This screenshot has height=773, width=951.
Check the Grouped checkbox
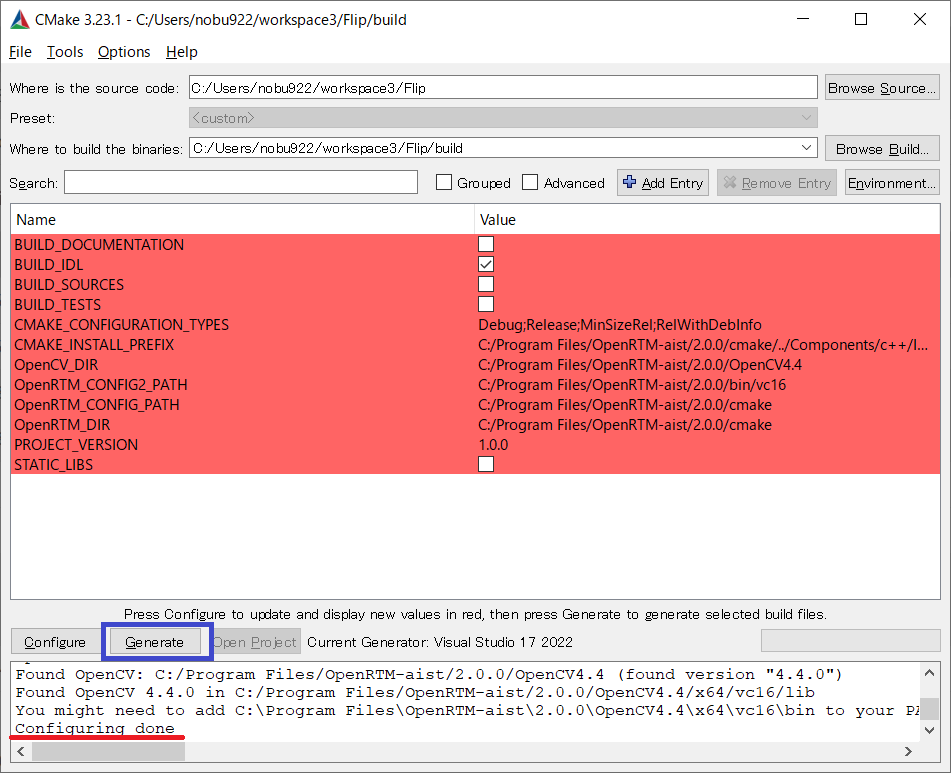(x=444, y=182)
